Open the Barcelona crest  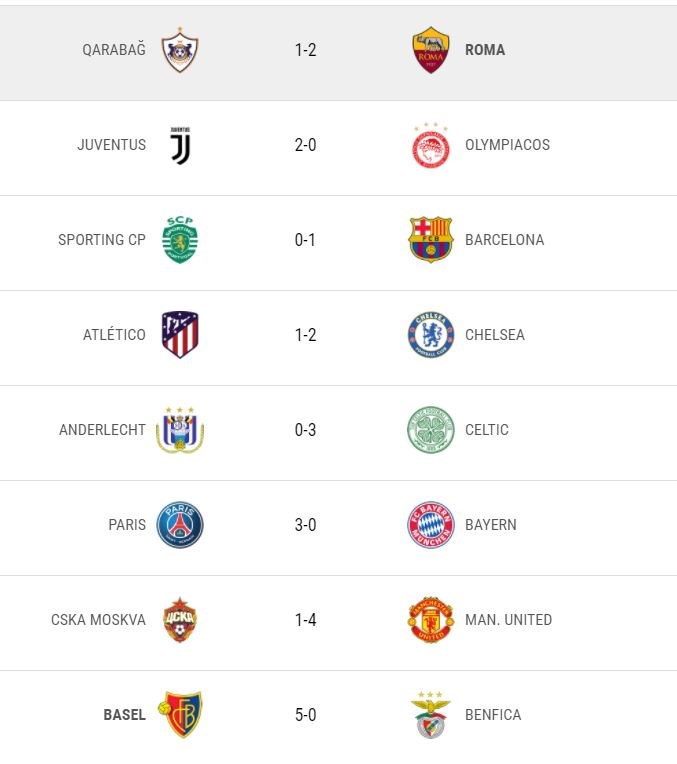[431, 240]
